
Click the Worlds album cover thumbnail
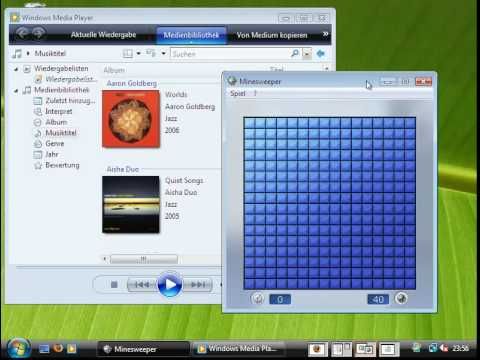point(131,119)
